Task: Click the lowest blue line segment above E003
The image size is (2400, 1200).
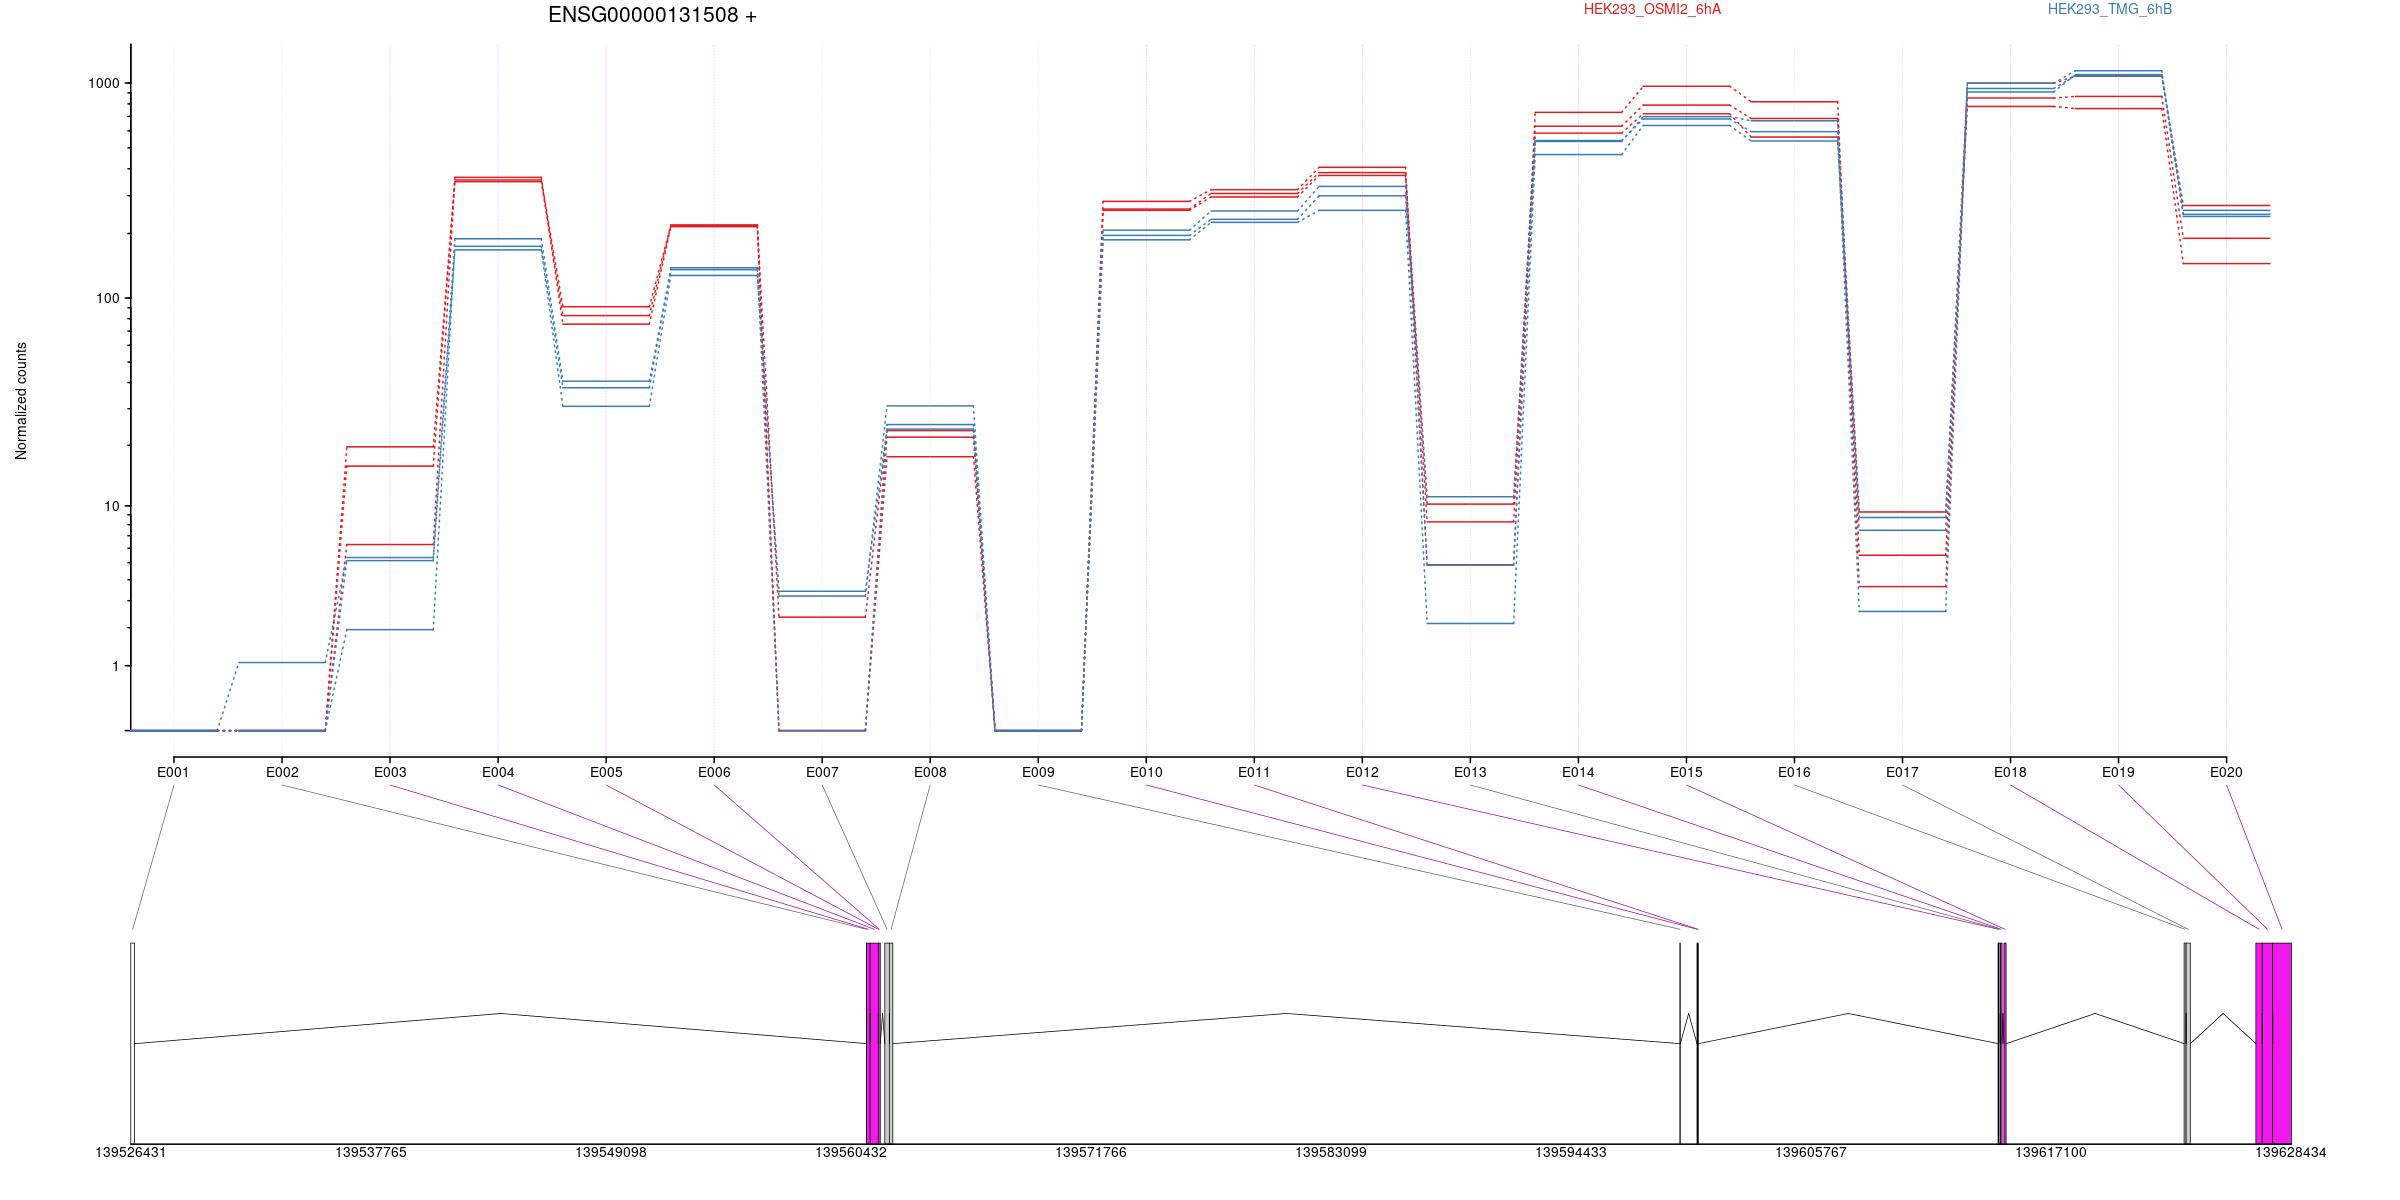Action: click(x=390, y=630)
